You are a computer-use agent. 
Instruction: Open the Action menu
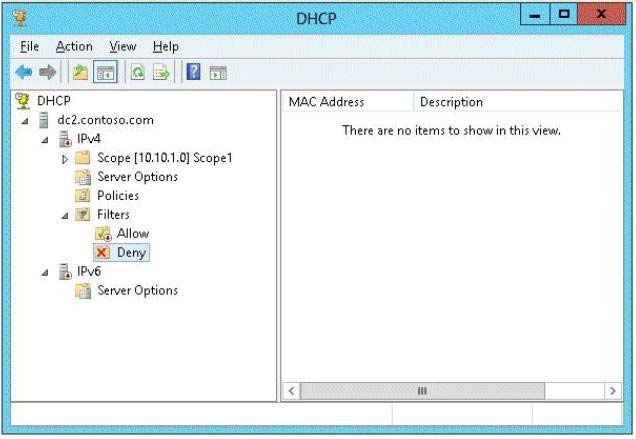pyautogui.click(x=74, y=47)
